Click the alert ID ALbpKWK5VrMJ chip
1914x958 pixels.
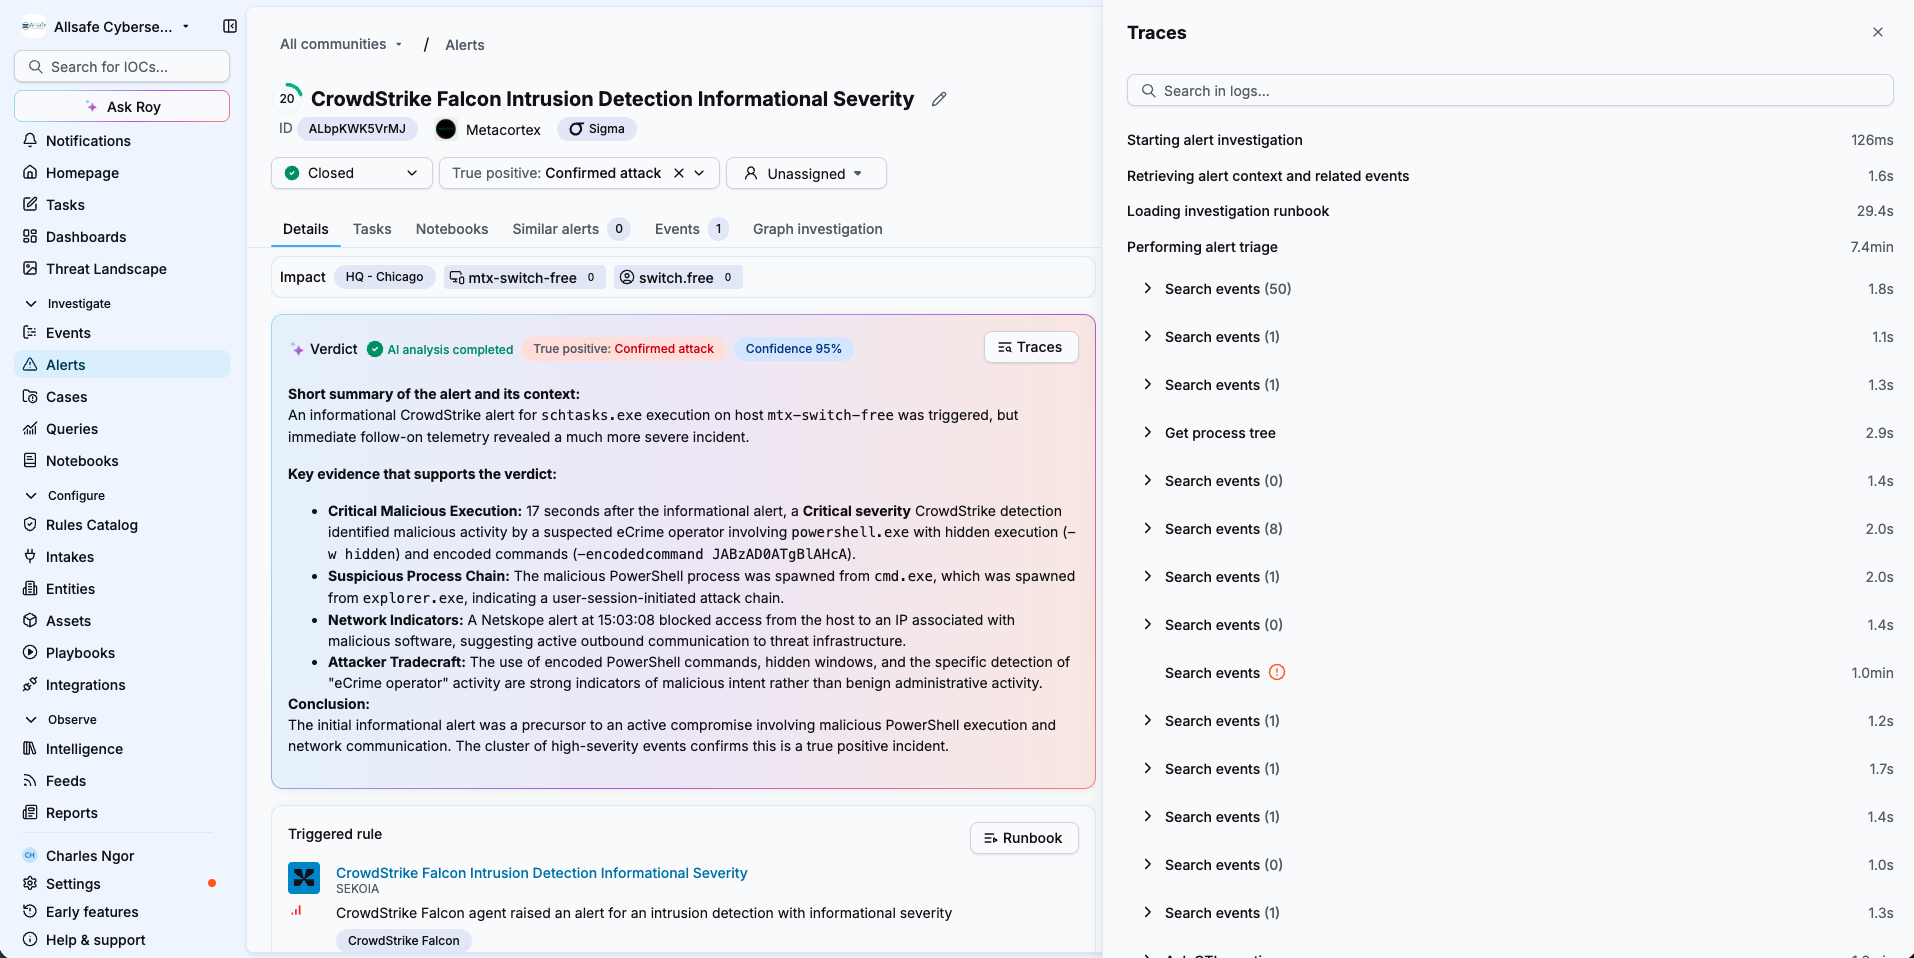click(x=357, y=129)
